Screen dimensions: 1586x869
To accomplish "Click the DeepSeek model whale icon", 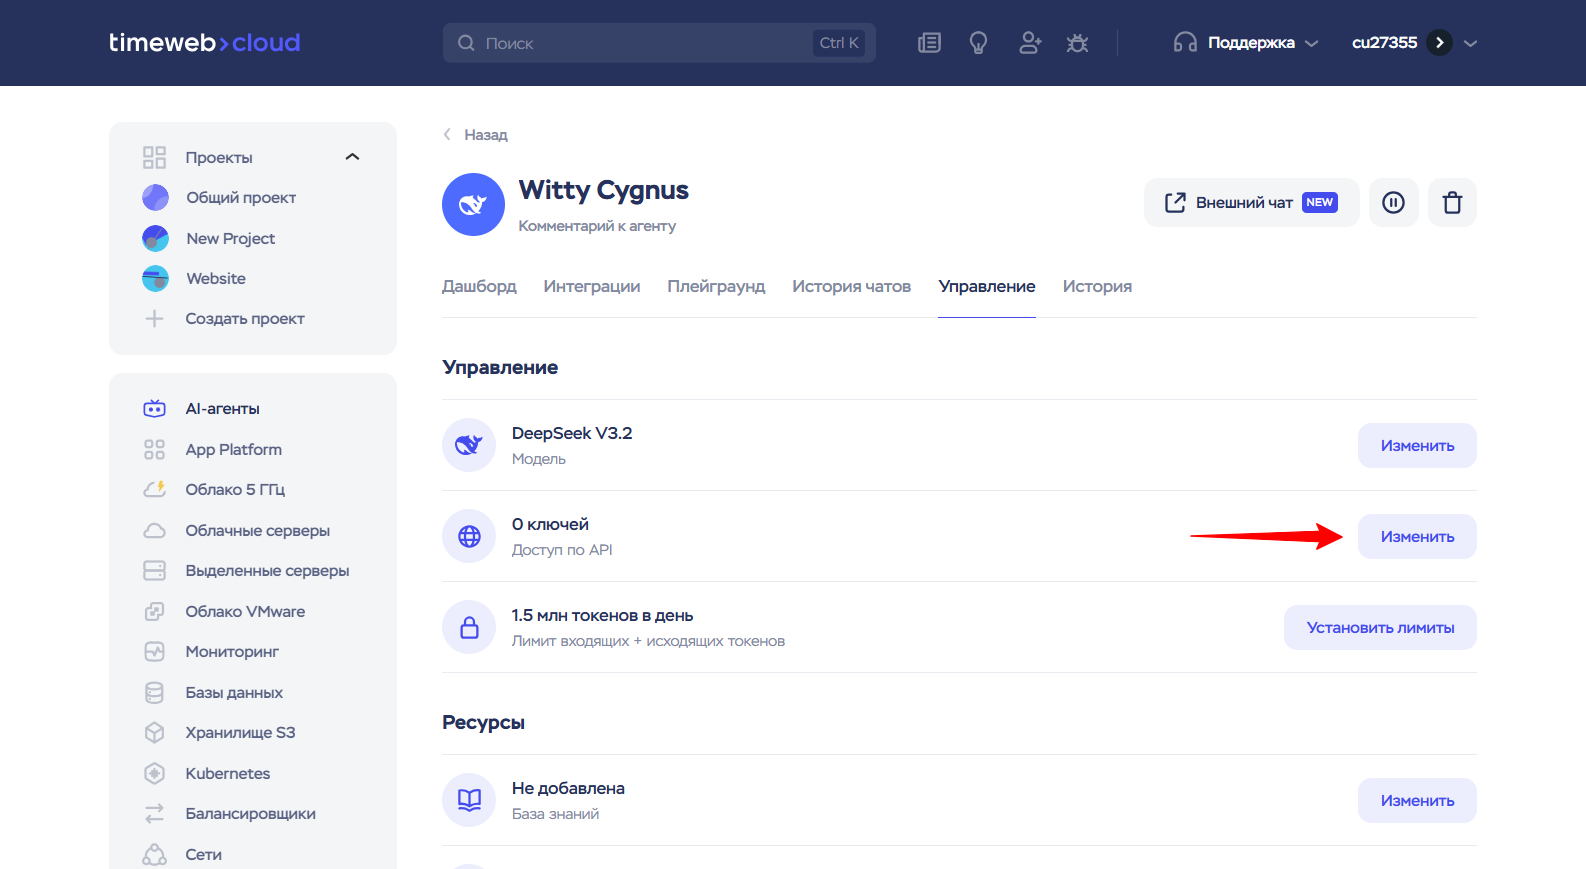I will point(469,445).
